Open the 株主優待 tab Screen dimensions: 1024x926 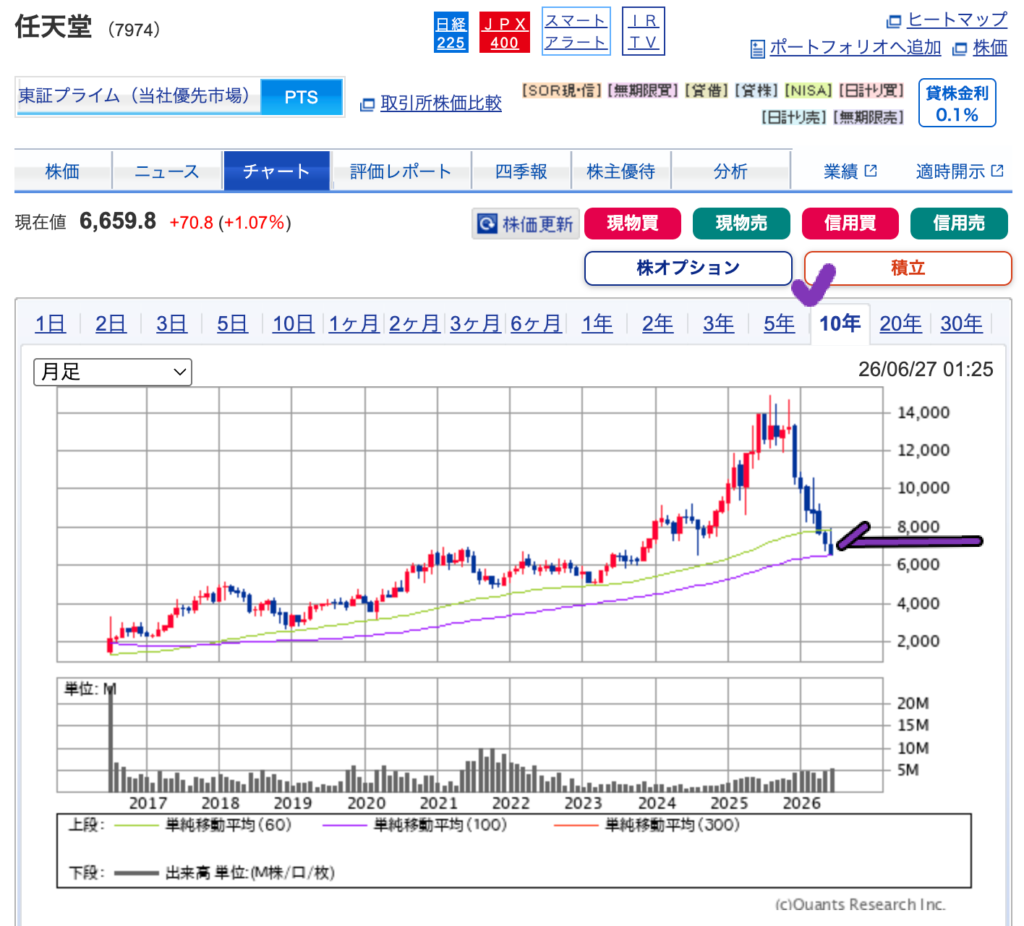pyautogui.click(x=621, y=171)
